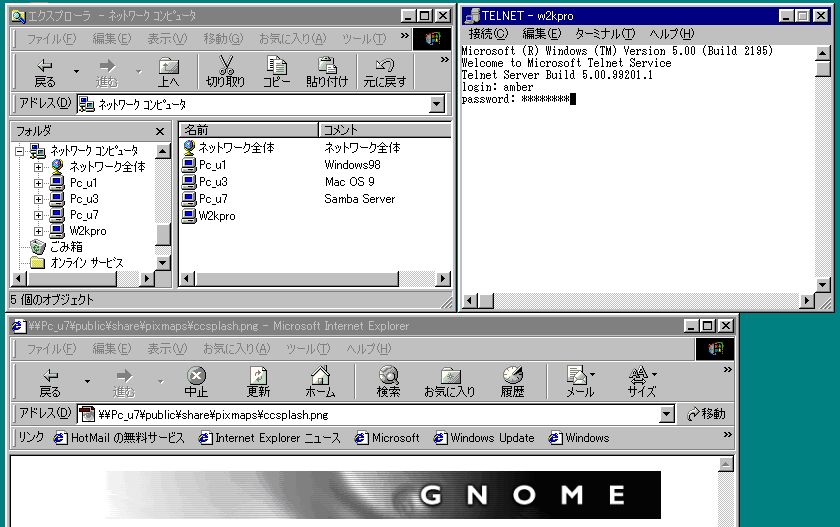Open Internet Explorer ニュース link
Image resolution: width=840 pixels, height=527 pixels.
coord(269,438)
